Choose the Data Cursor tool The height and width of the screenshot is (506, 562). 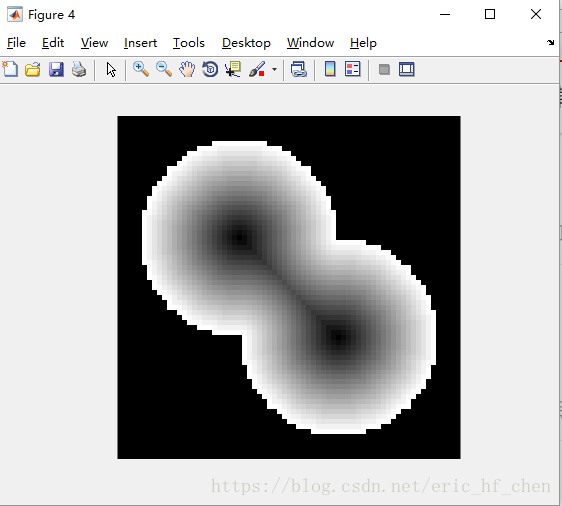pos(233,69)
